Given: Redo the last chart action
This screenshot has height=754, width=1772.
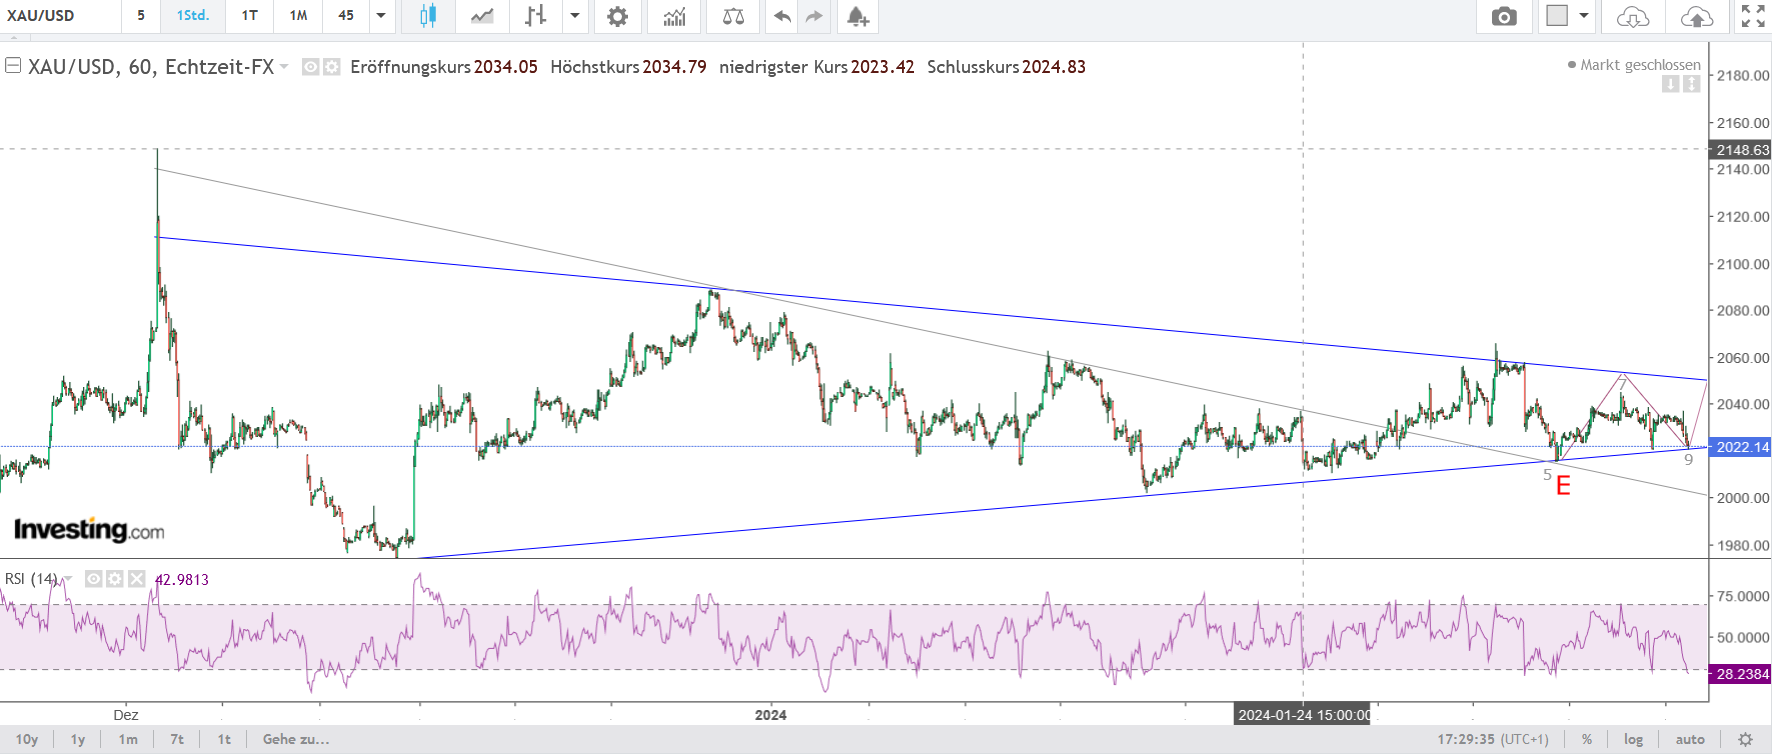Looking at the screenshot, I should click(814, 16).
